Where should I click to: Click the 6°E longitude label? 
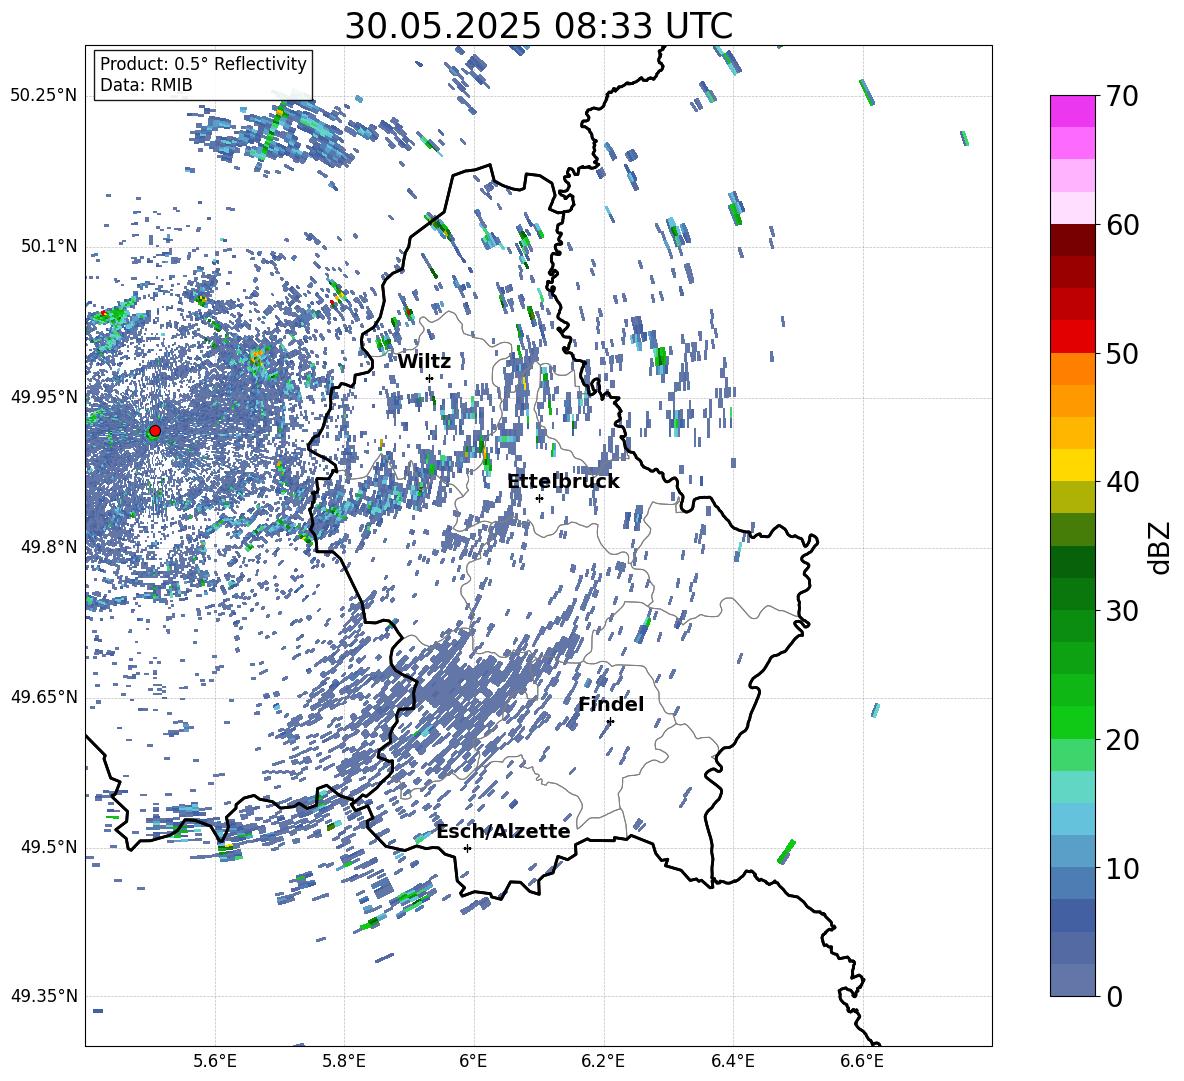pos(473,1061)
